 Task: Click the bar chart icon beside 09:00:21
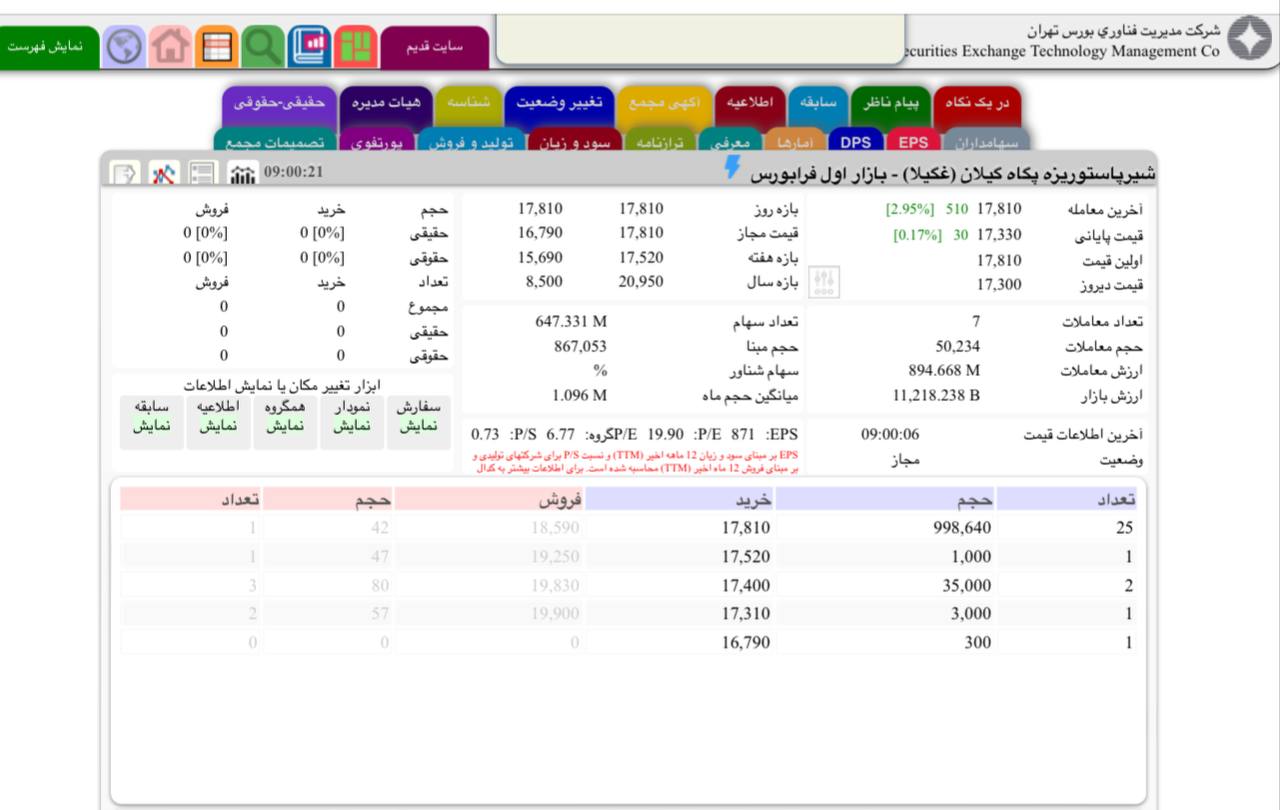click(x=242, y=173)
